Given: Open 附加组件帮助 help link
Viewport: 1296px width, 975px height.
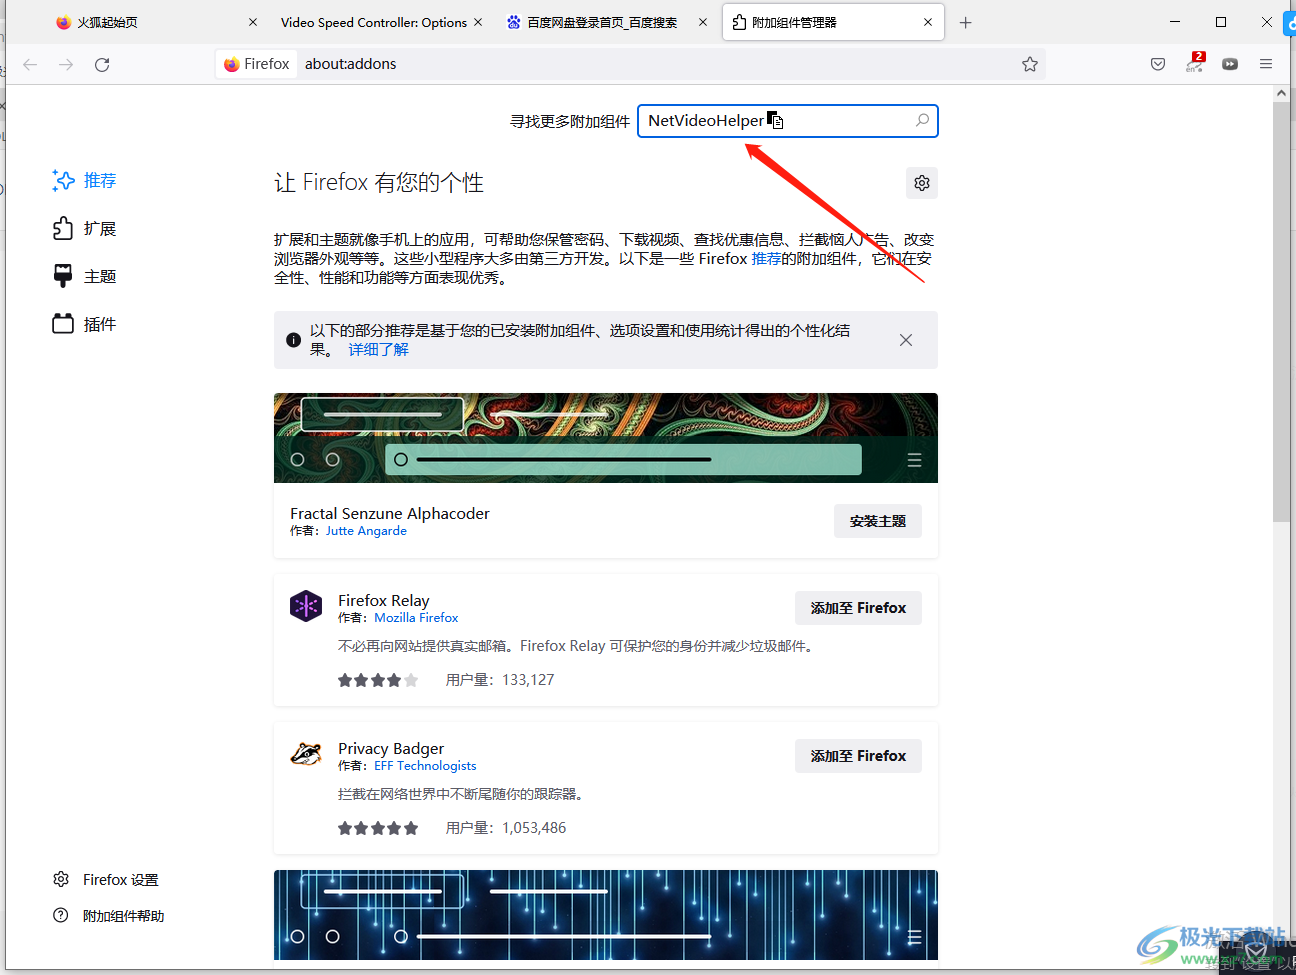Looking at the screenshot, I should (108, 916).
